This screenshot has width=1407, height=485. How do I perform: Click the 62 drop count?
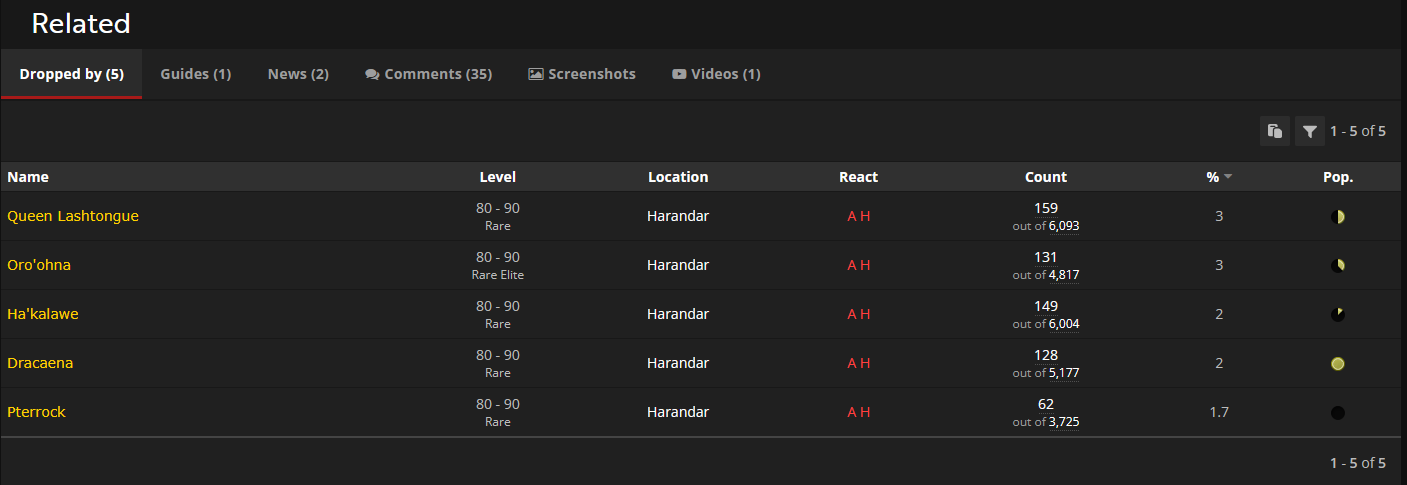pyautogui.click(x=1046, y=404)
